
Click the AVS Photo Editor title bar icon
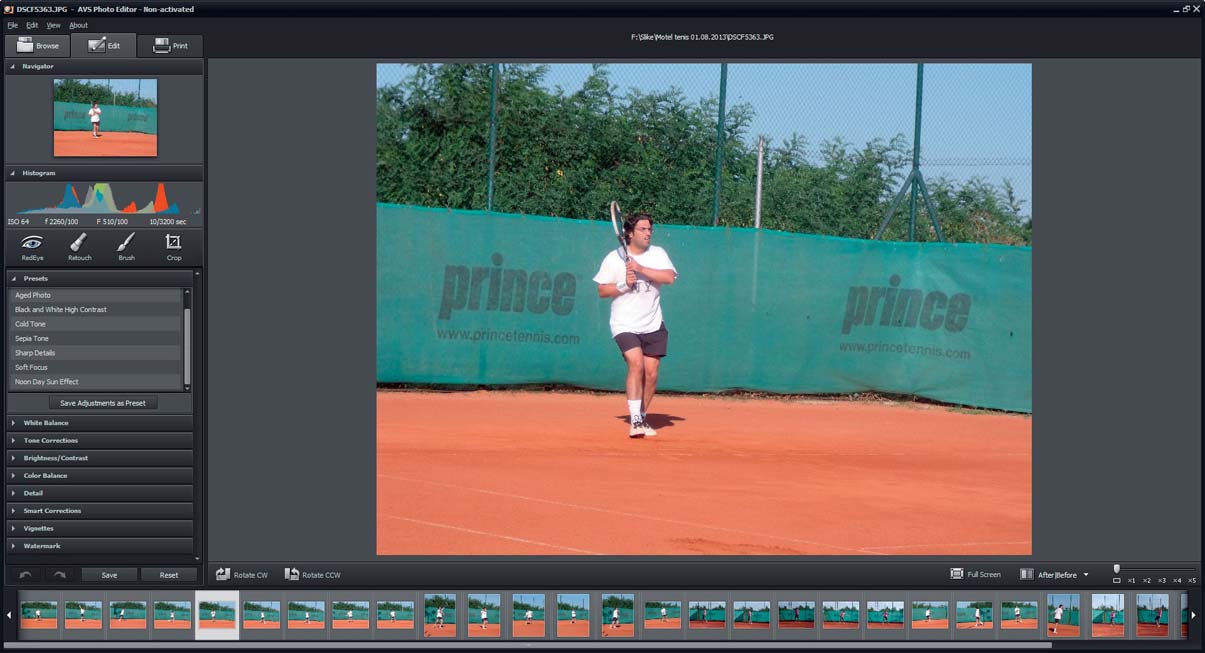click(x=8, y=9)
